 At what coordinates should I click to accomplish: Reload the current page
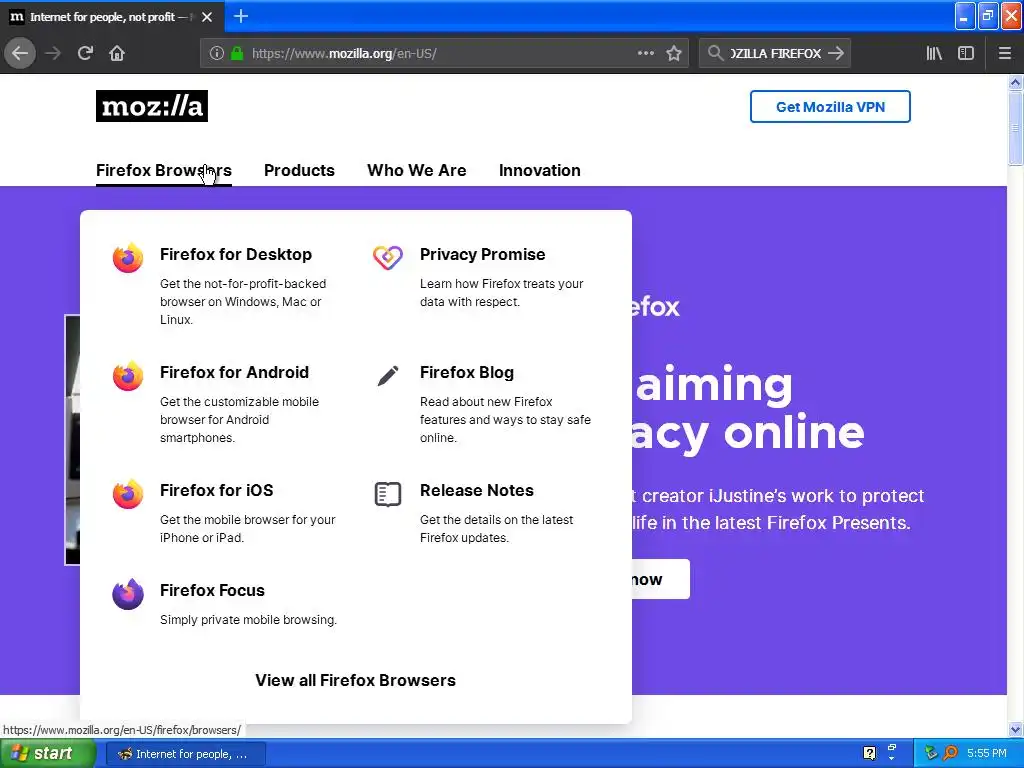tap(85, 53)
